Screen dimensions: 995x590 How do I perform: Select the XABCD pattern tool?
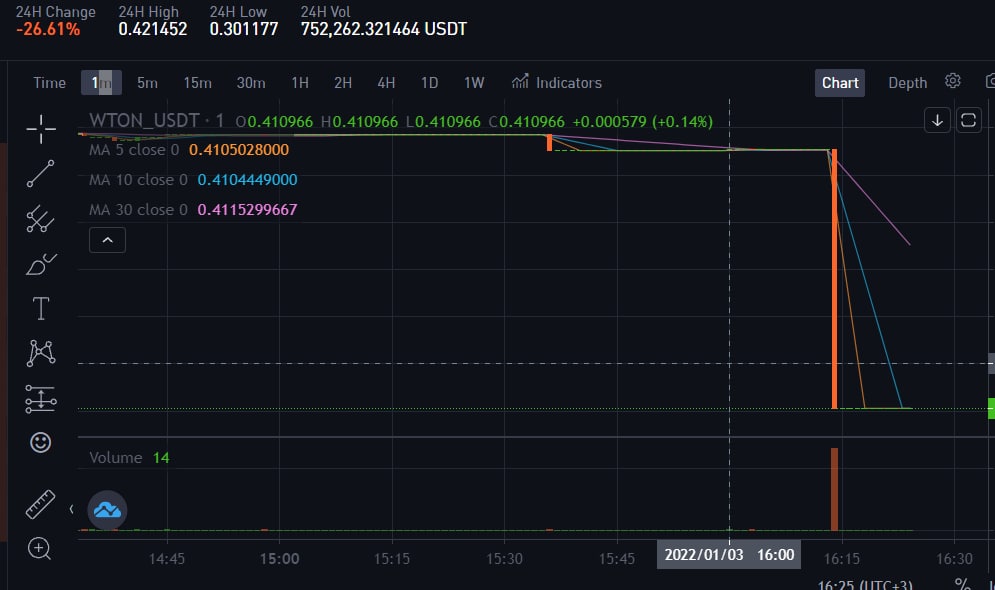[x=41, y=352]
